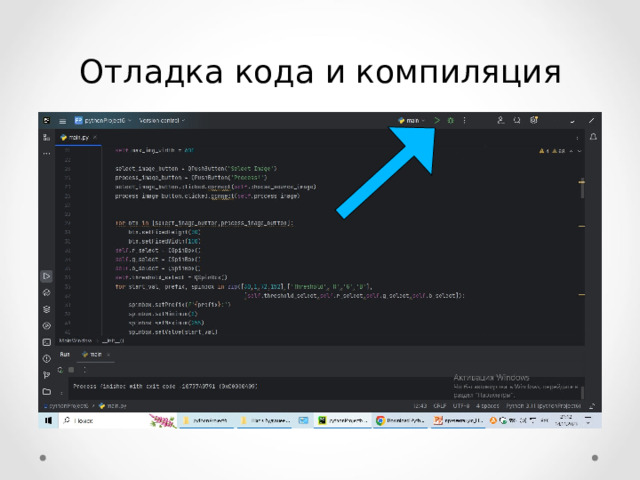
Task: Open IDE settings gear icon
Action: (x=533, y=120)
